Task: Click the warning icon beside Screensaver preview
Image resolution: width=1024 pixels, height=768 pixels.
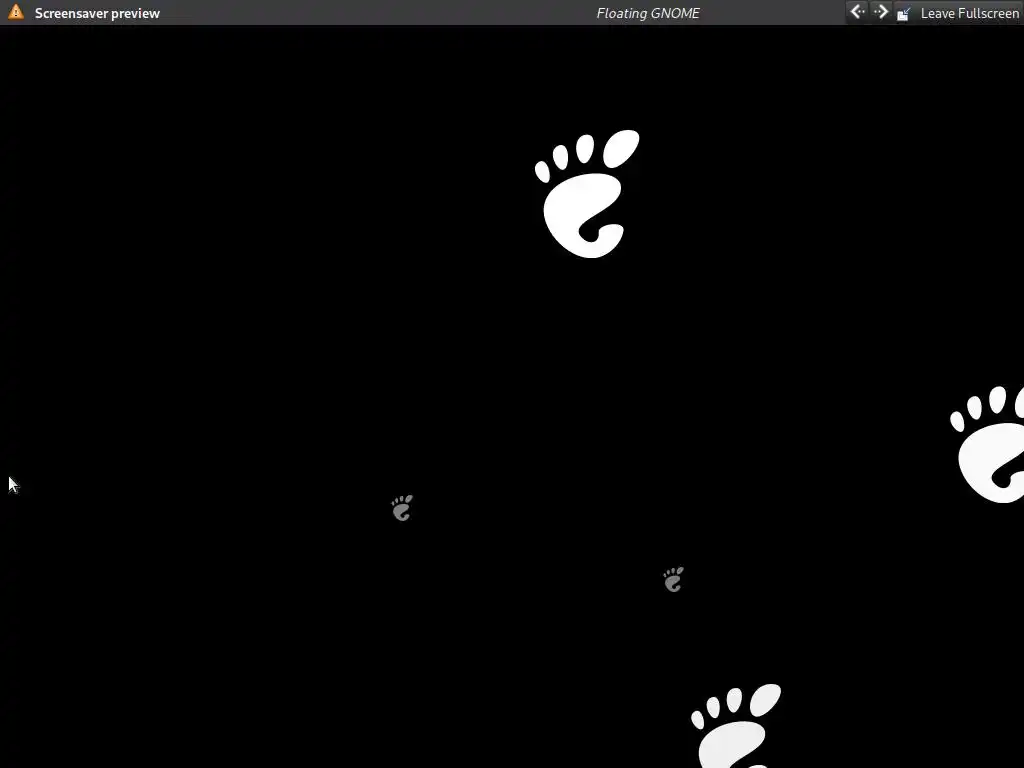Action: [16, 12]
